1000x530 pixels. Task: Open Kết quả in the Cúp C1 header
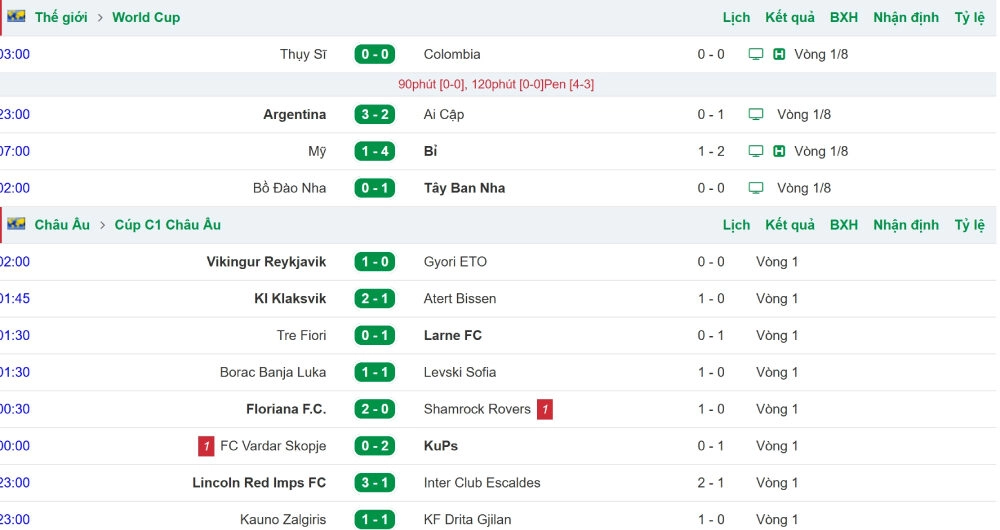(790, 225)
